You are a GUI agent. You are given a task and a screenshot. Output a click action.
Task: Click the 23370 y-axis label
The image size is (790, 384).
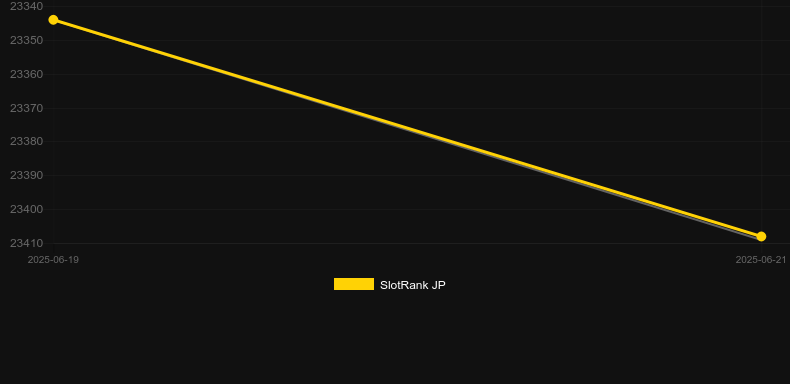(x=27, y=108)
